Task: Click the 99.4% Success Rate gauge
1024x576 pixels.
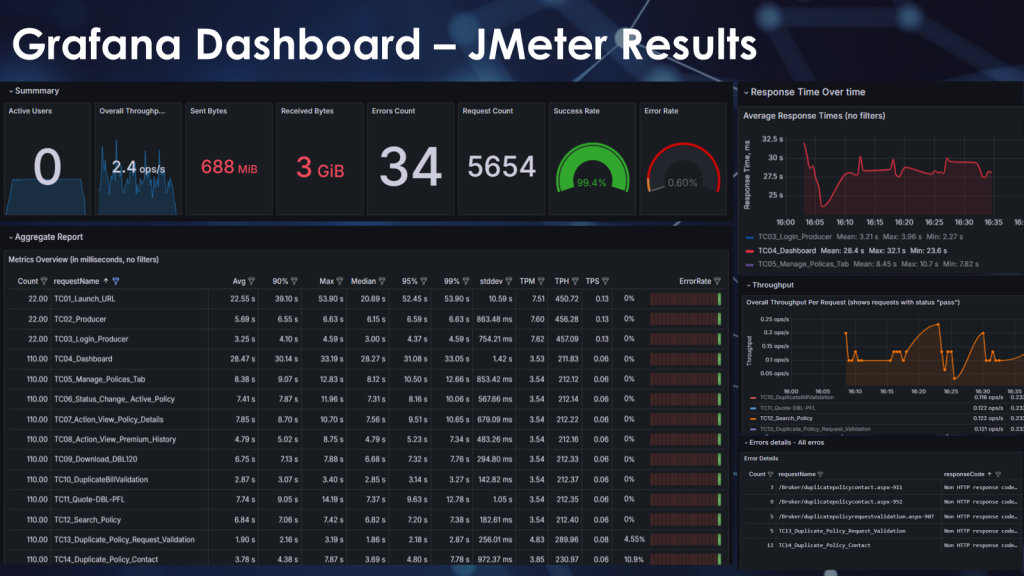Action: coord(592,168)
